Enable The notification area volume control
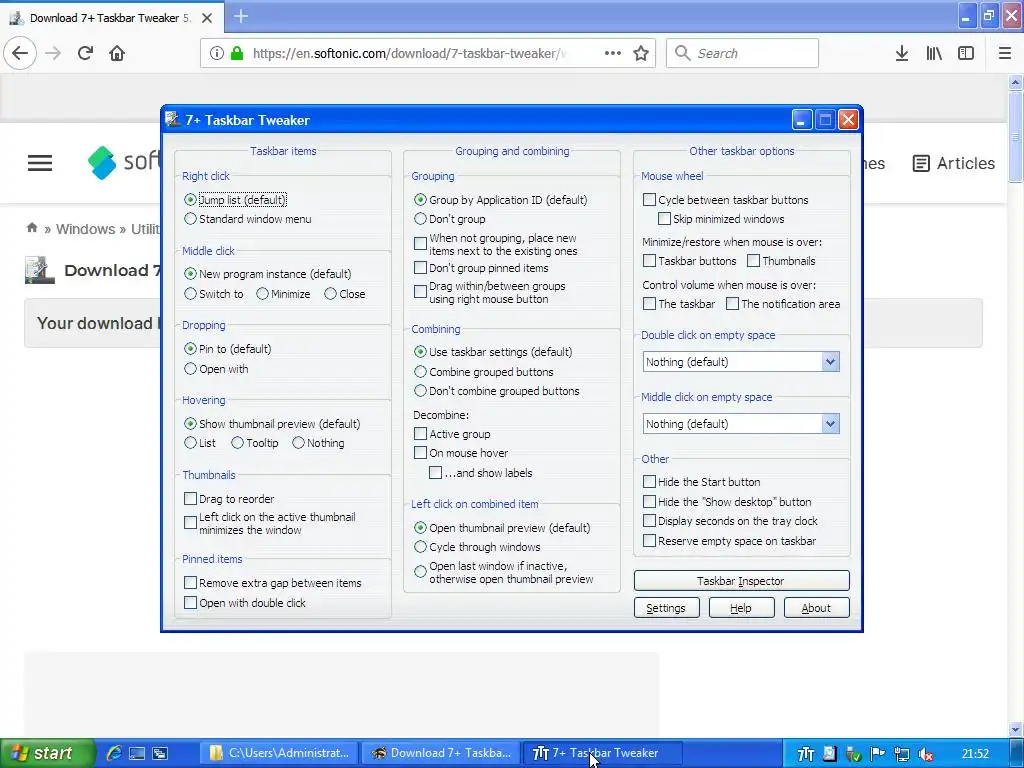Screen dimensions: 1024x768 [x=732, y=304]
